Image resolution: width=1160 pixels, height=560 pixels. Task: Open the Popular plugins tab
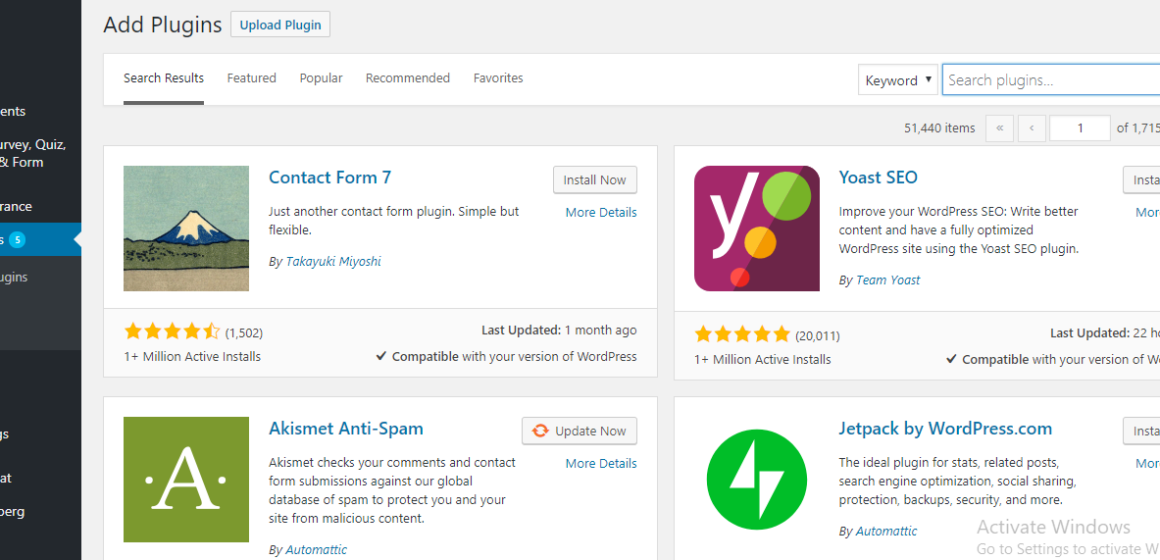click(321, 78)
